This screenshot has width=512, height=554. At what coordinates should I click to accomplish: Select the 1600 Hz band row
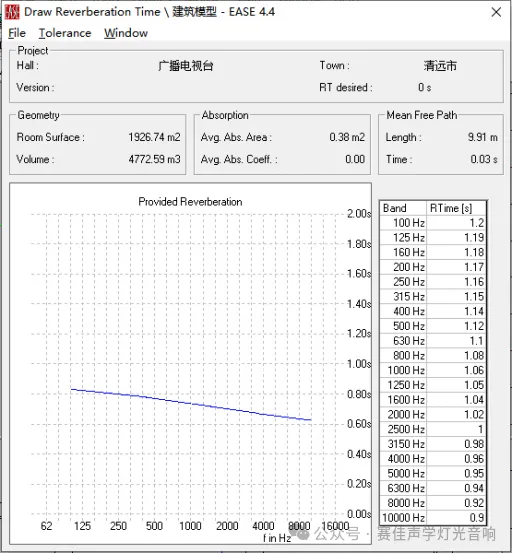click(433, 400)
